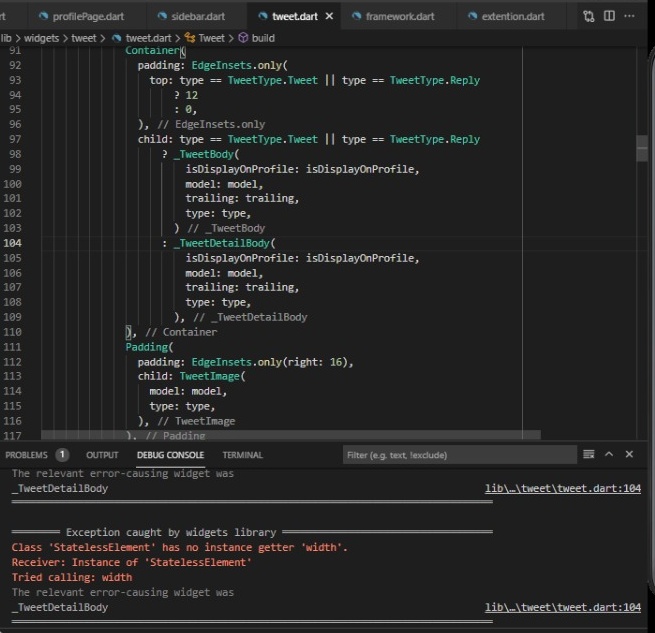Select the tweet.dart editor tab
This screenshot has width=655, height=633.
point(294,16)
